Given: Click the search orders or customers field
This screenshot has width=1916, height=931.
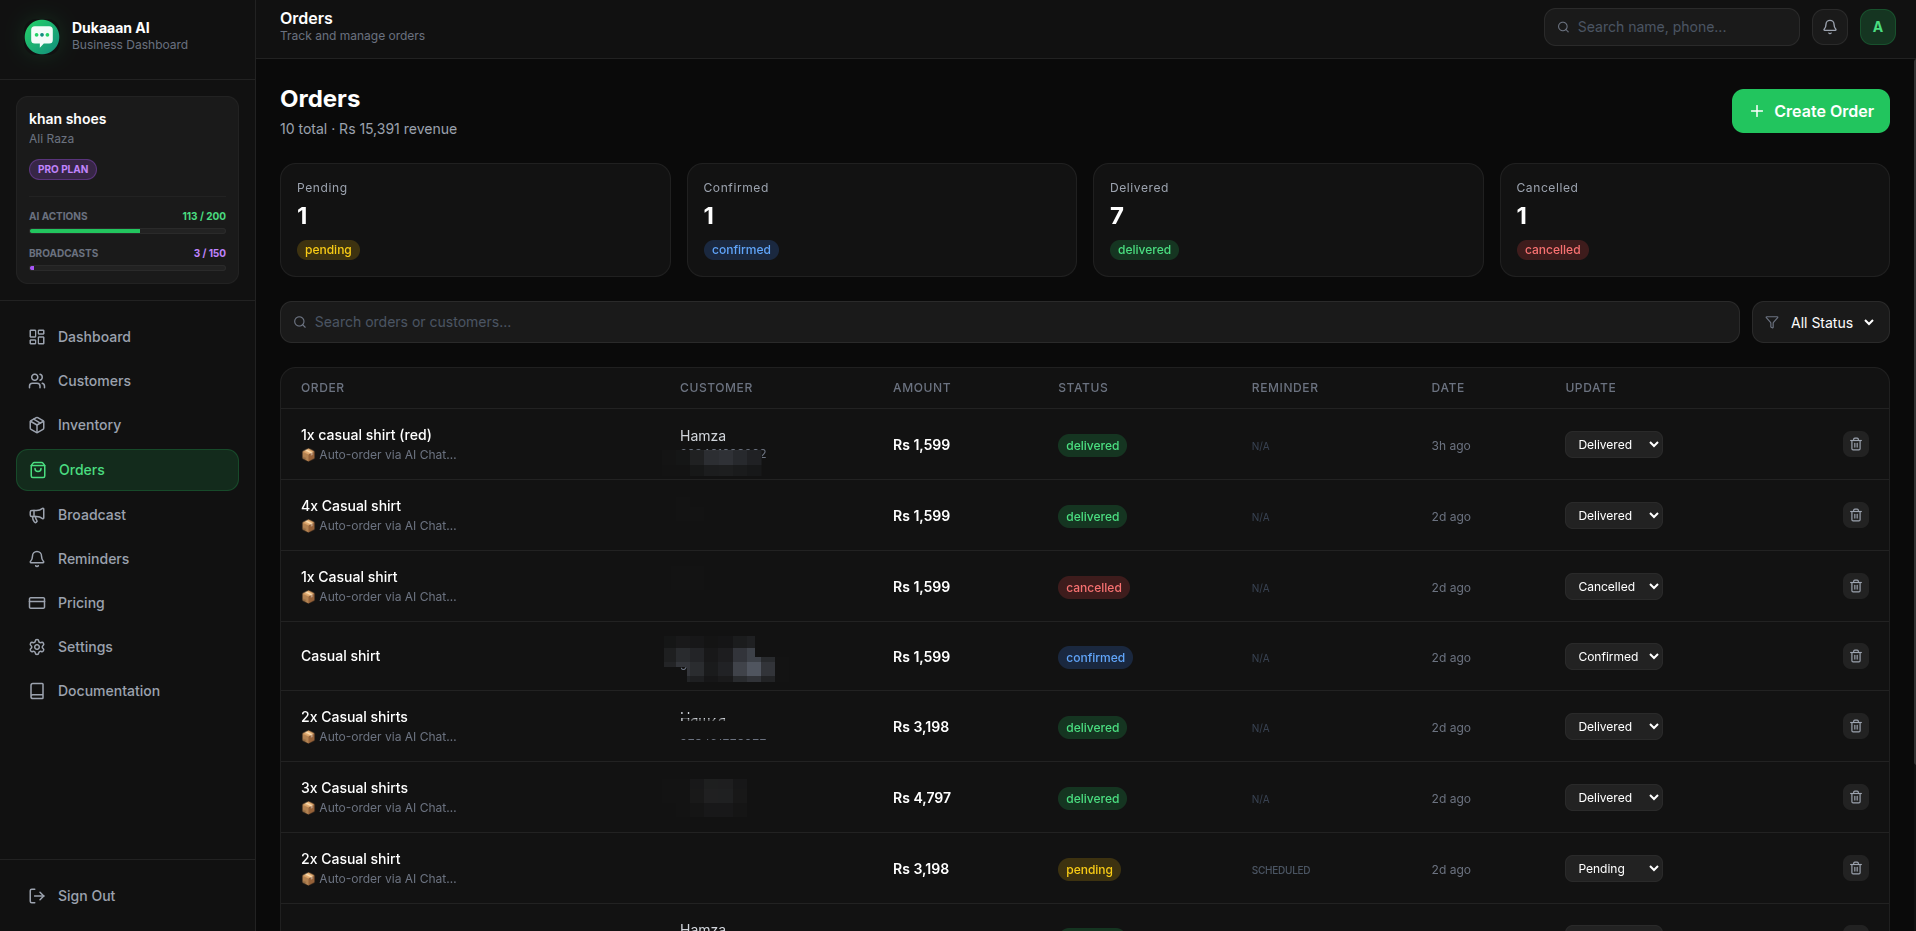Looking at the screenshot, I should pos(700,322).
